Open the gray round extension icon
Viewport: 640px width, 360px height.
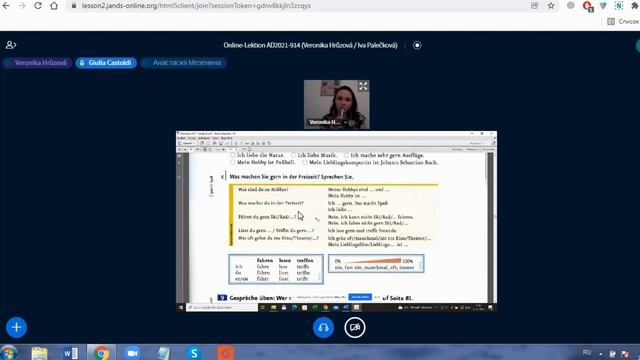[571, 5]
